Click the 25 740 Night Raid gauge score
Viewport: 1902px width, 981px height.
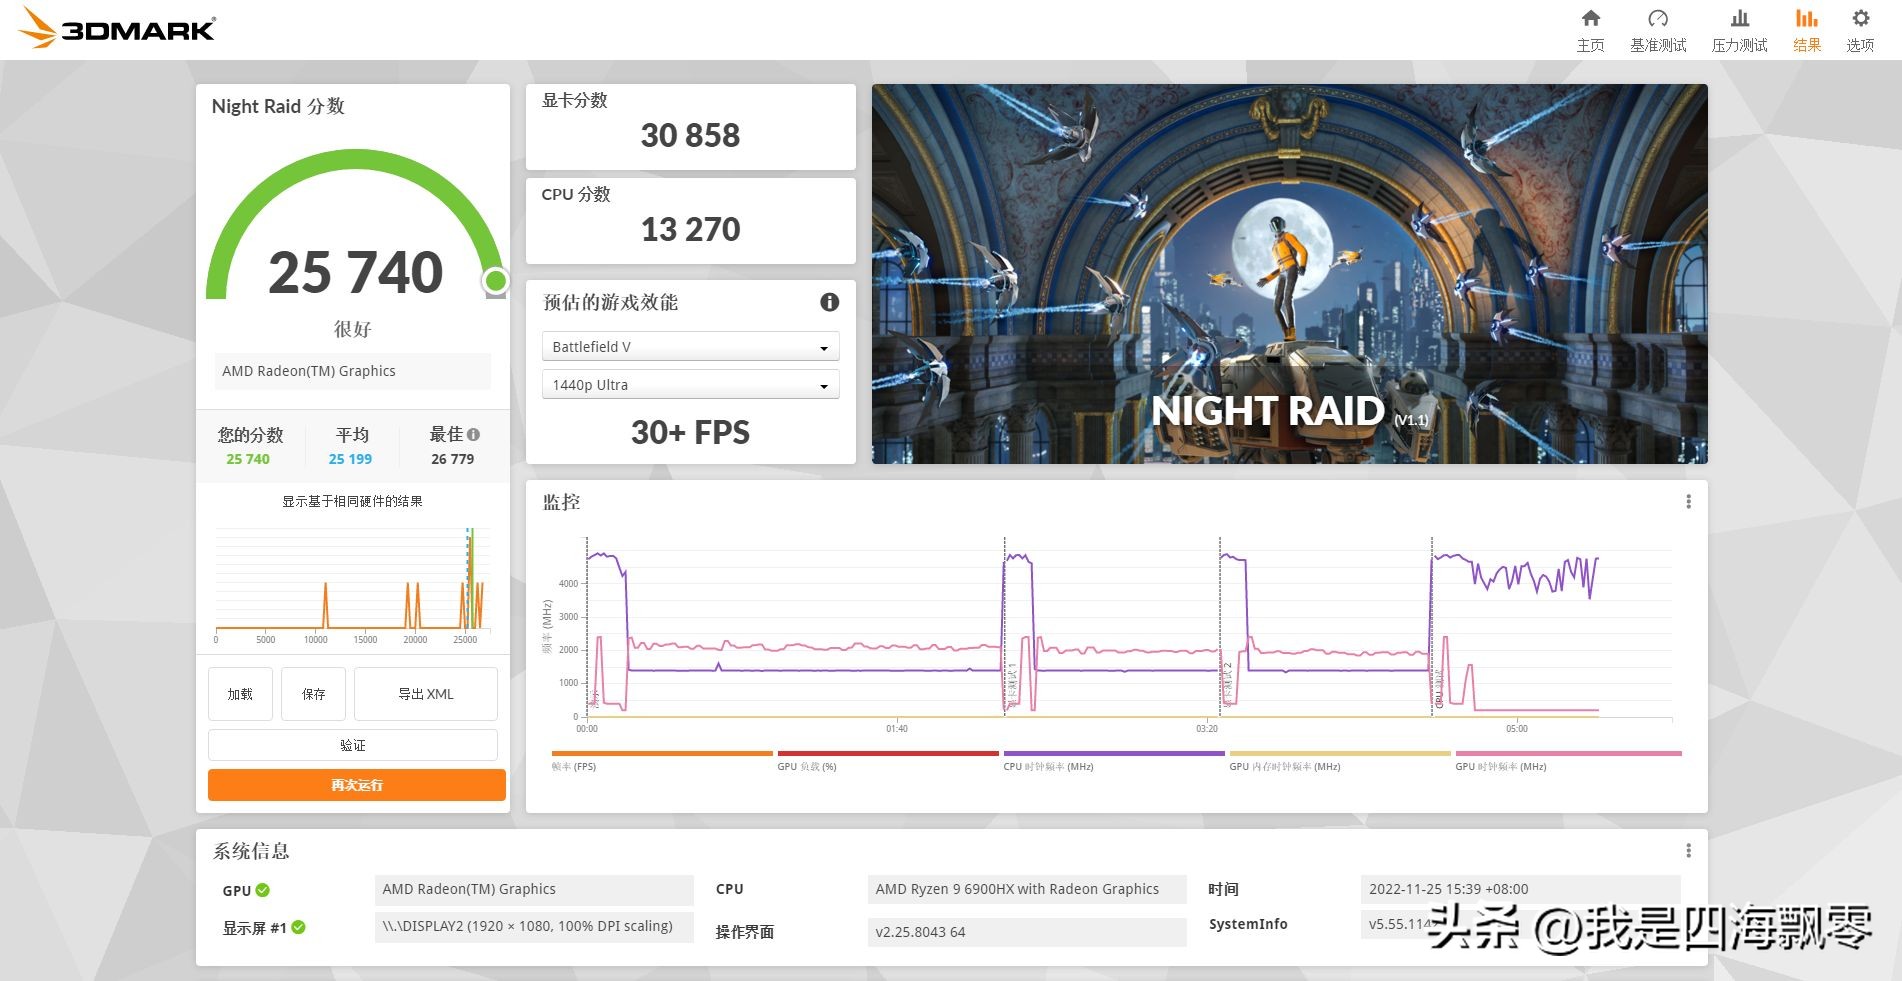pyautogui.click(x=355, y=272)
